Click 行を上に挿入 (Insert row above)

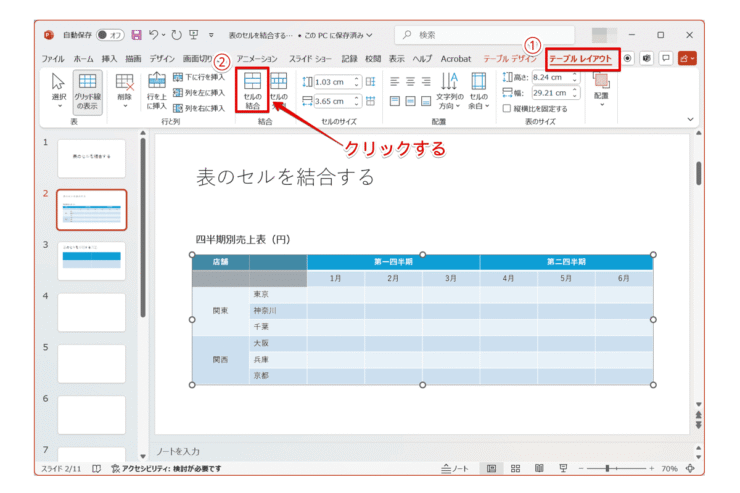(157, 91)
